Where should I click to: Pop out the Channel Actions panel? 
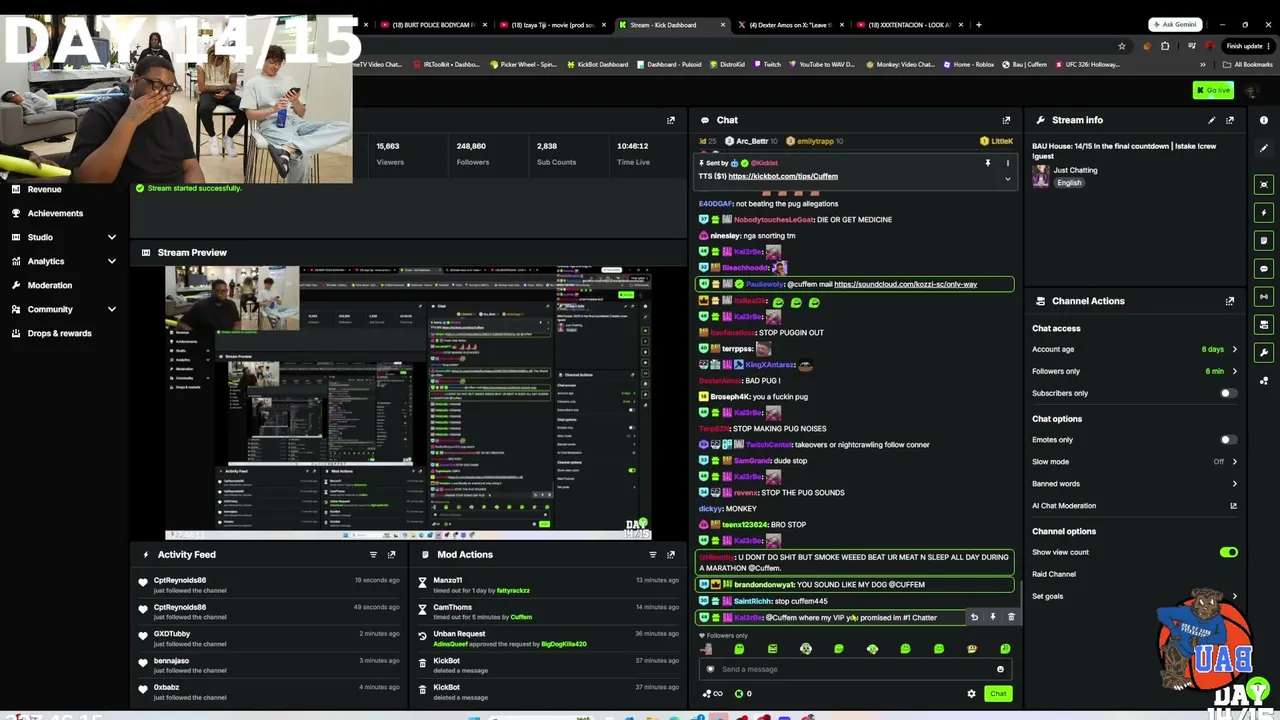coord(1230,301)
